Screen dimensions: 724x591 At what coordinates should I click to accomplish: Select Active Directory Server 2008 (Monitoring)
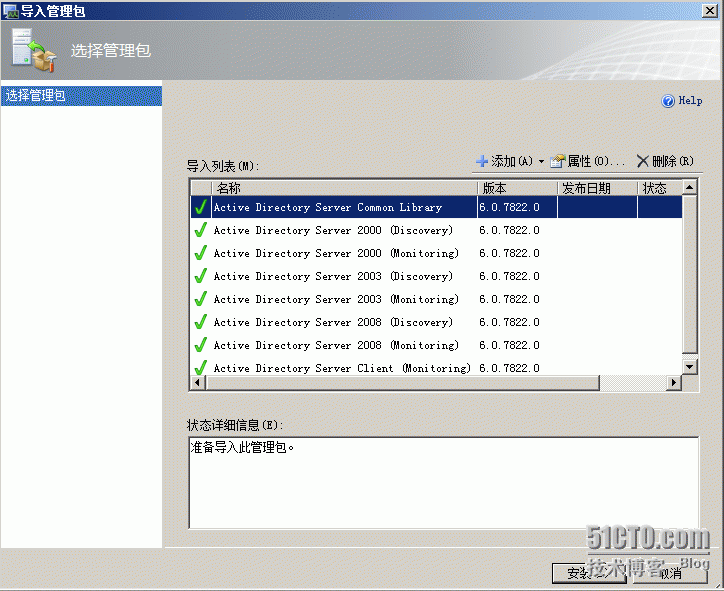click(x=436, y=345)
